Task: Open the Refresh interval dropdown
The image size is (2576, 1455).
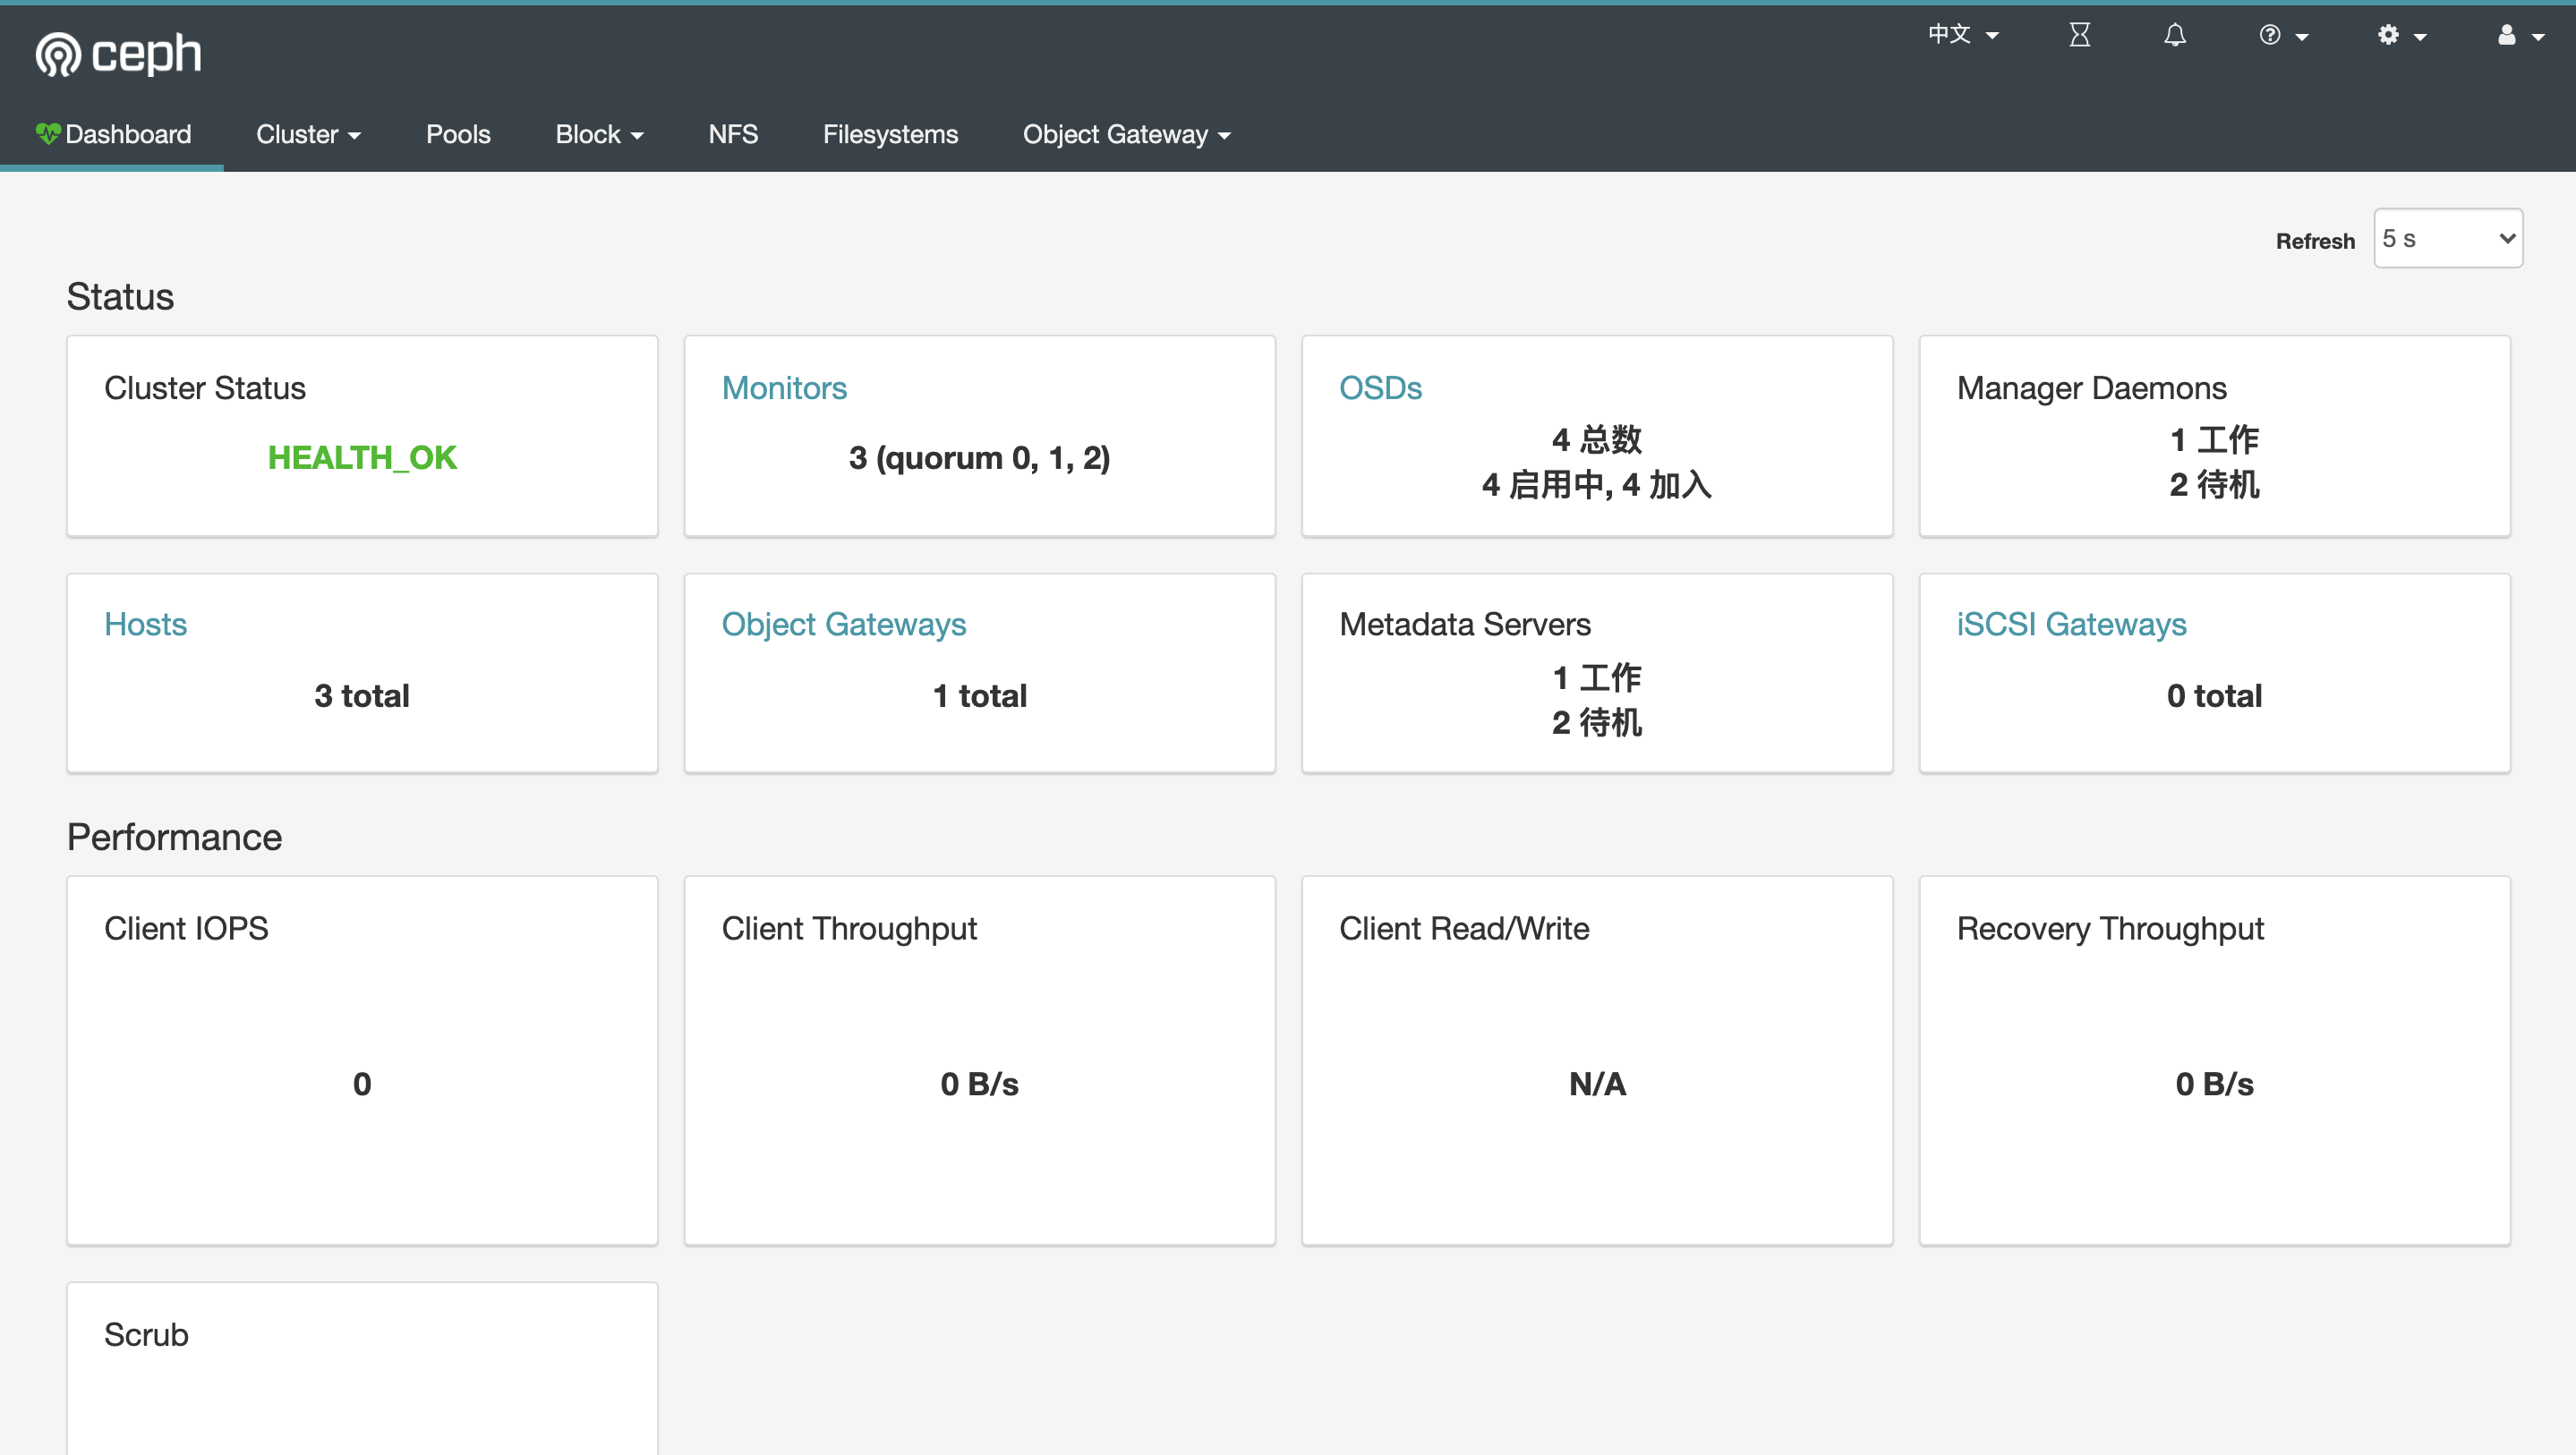Action: click(2447, 238)
